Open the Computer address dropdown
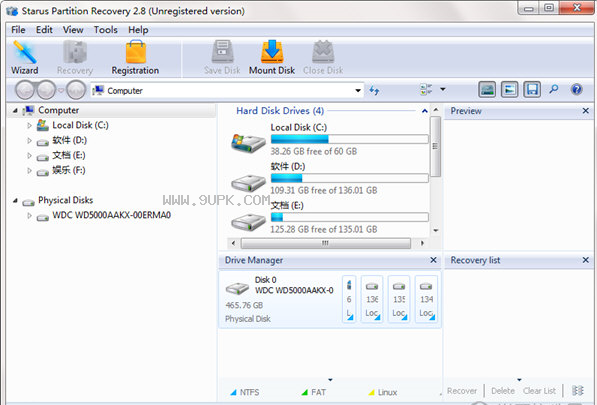Screen dimensions: 597x405 [358, 91]
